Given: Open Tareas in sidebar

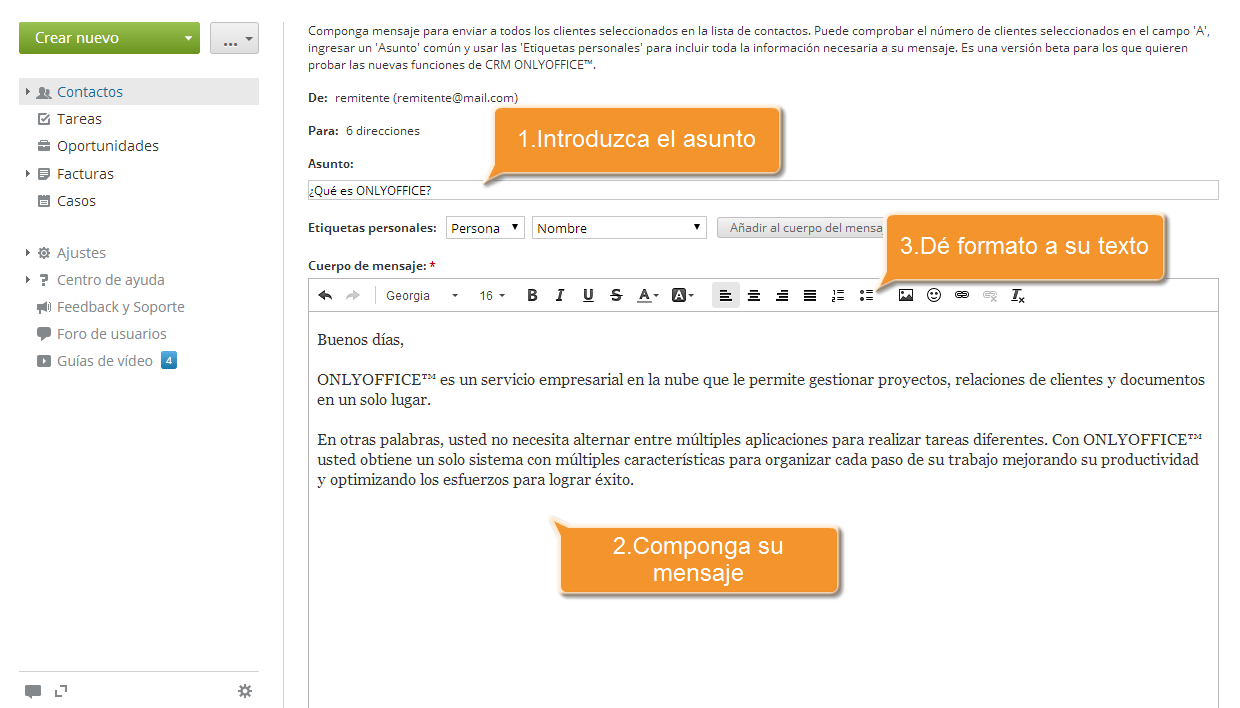Looking at the screenshot, I should (x=79, y=119).
